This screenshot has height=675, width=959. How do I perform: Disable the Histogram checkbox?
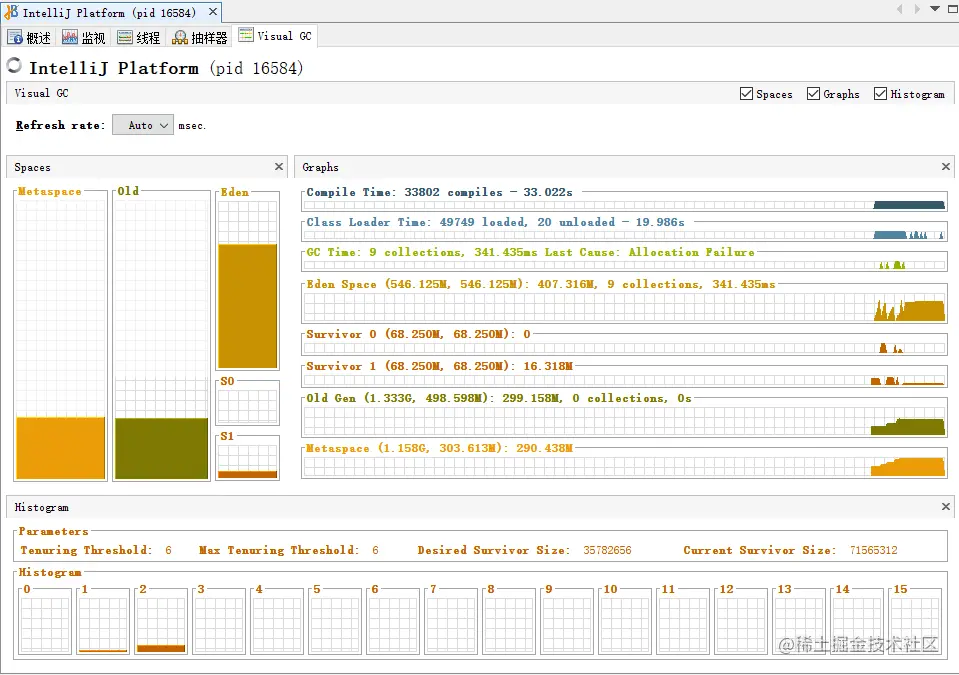880,94
